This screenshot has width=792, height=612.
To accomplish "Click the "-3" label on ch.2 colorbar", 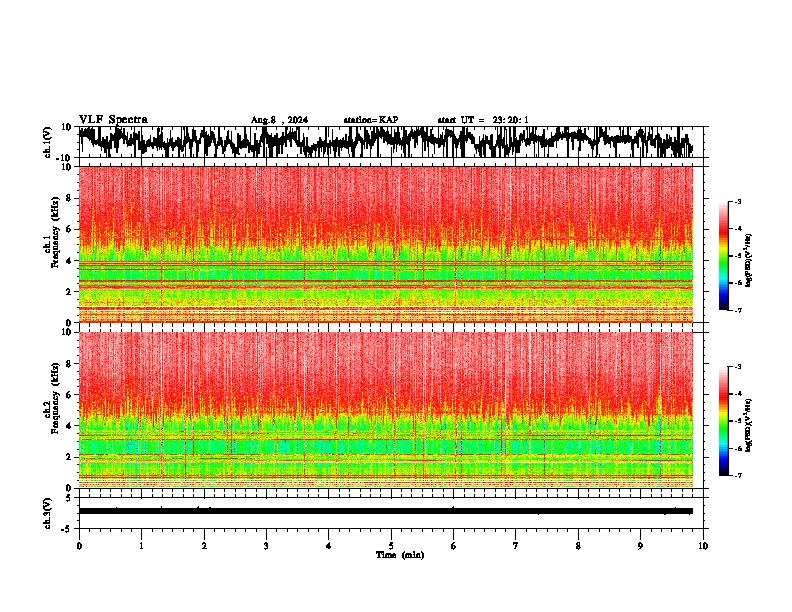I will click(x=738, y=367).
